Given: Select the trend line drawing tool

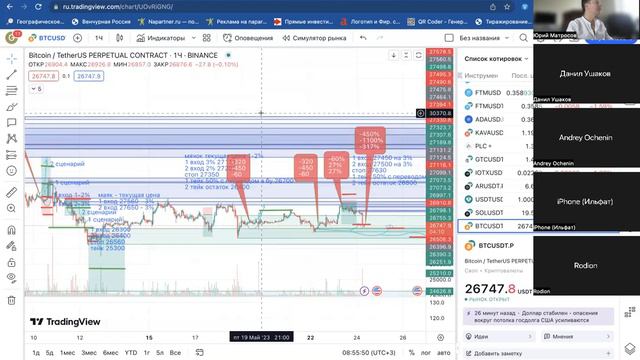Looking at the screenshot, I should point(11,74).
